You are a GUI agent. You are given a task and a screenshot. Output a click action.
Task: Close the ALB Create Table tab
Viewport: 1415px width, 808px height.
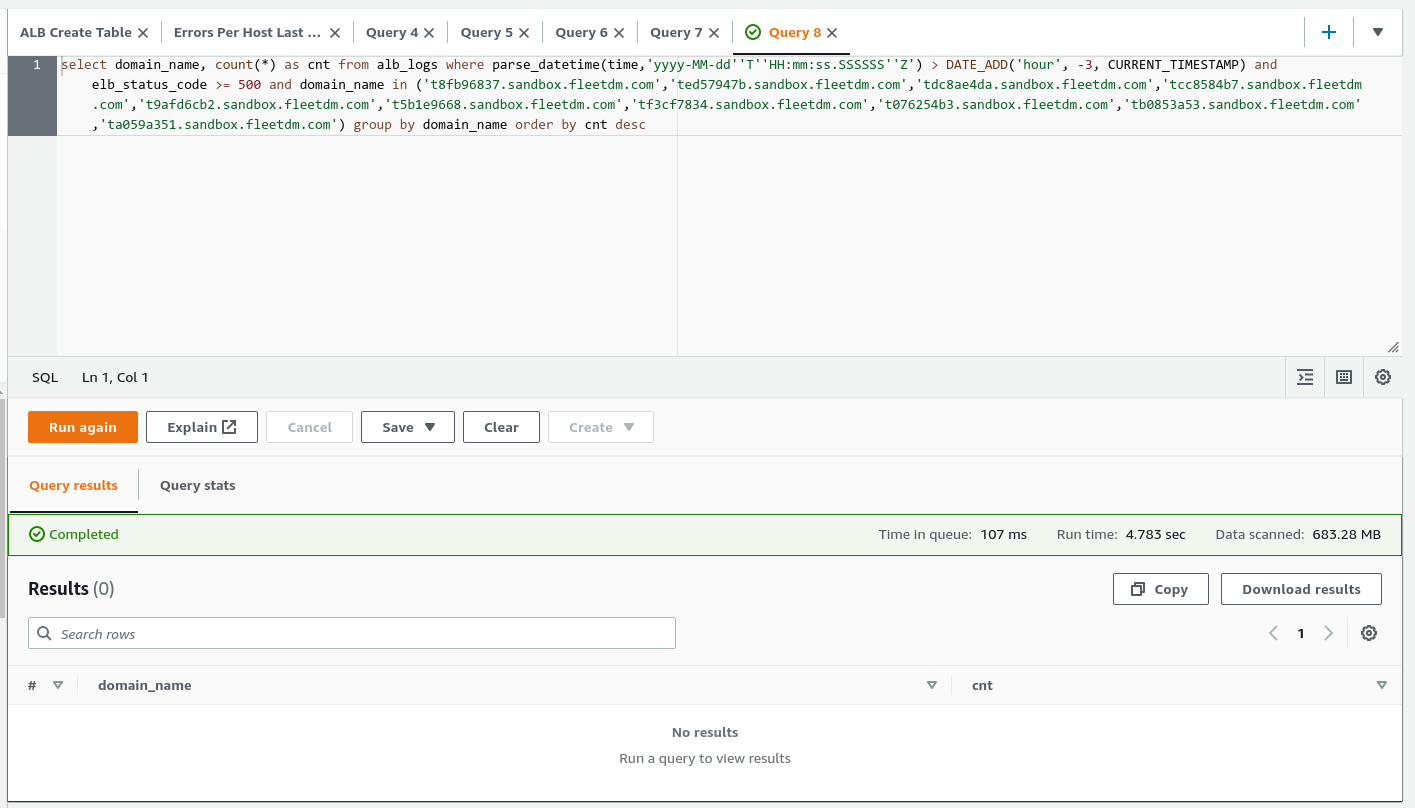click(143, 33)
